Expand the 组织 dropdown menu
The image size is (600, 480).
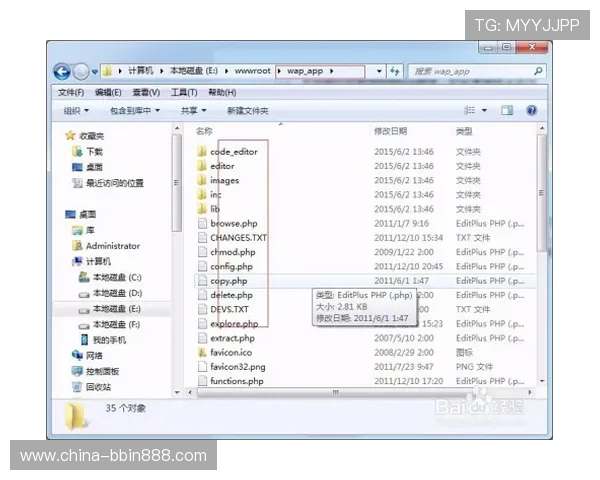click(76, 110)
